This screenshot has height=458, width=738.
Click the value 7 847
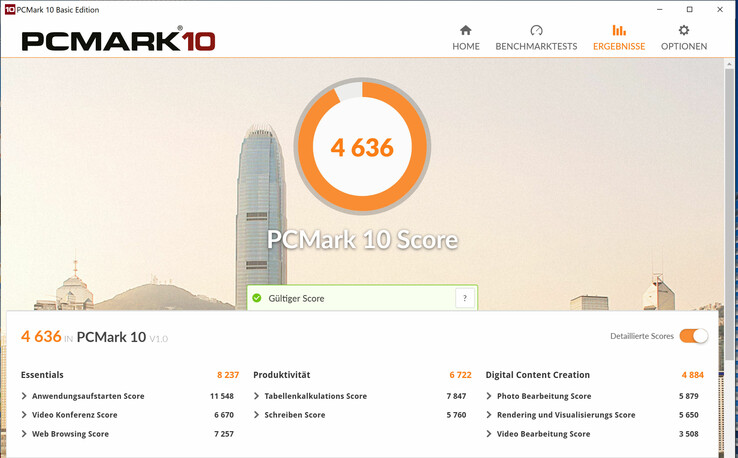click(x=456, y=396)
